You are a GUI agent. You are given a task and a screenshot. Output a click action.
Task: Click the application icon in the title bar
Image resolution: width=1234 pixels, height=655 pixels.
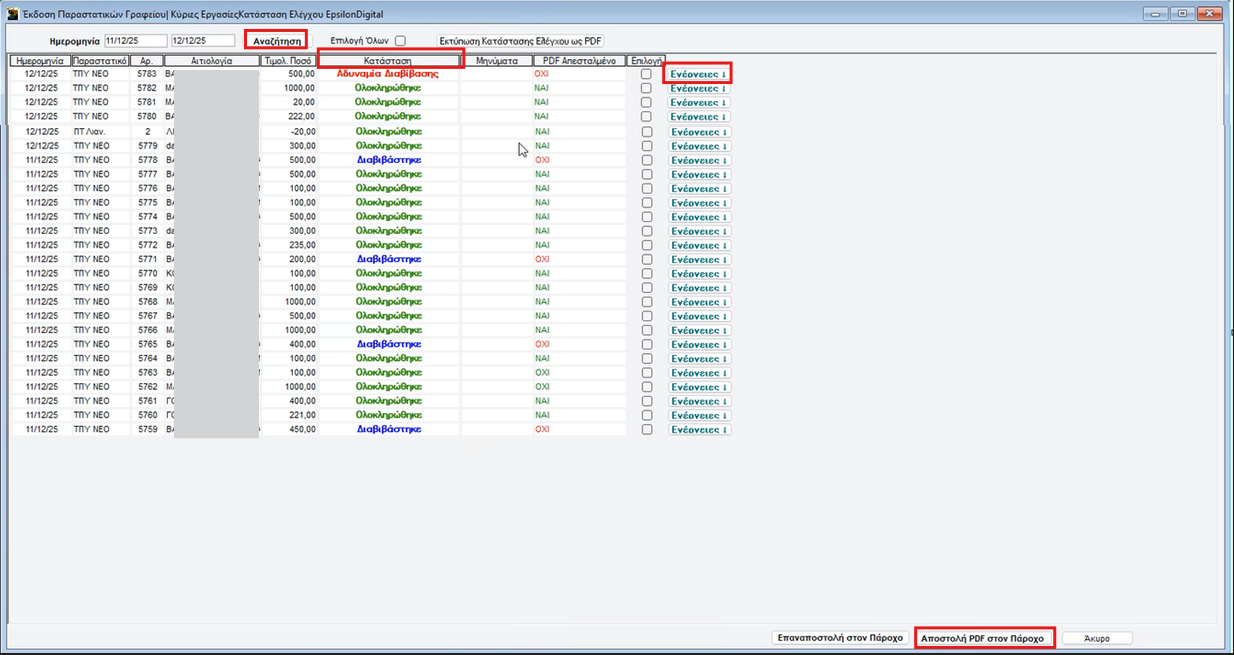(x=12, y=14)
